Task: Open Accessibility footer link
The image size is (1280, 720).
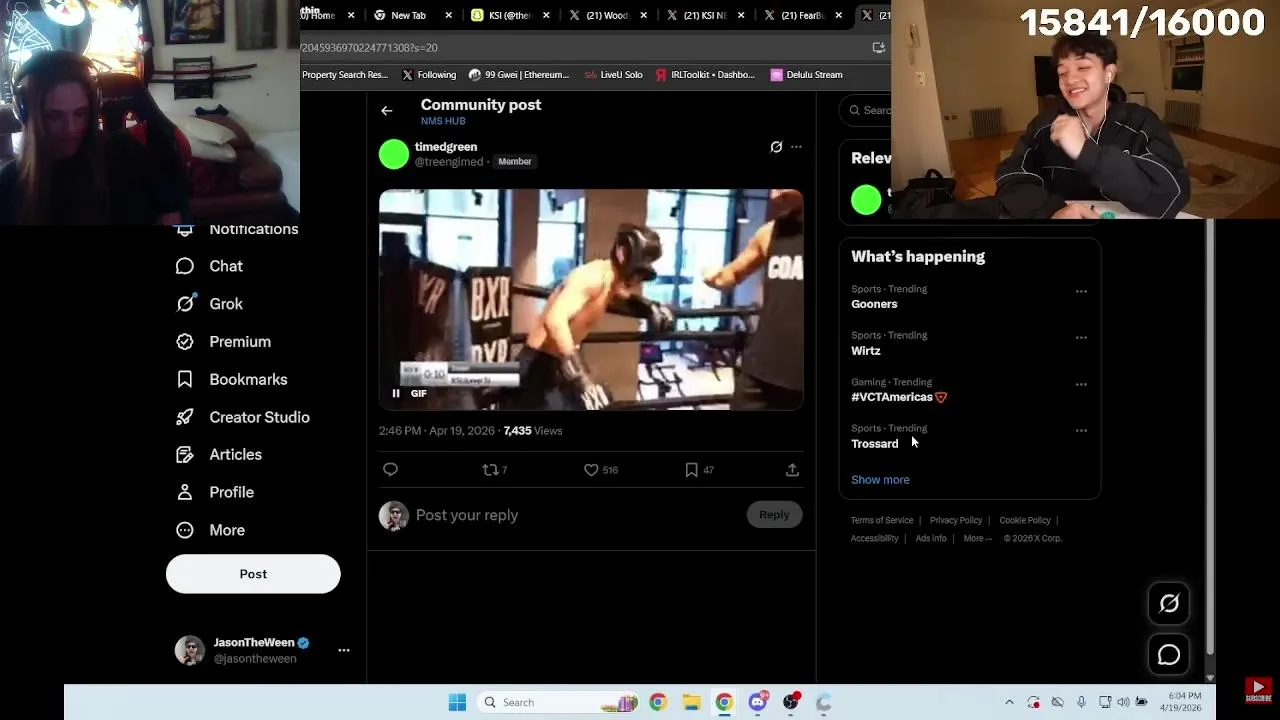Action: 875,538
